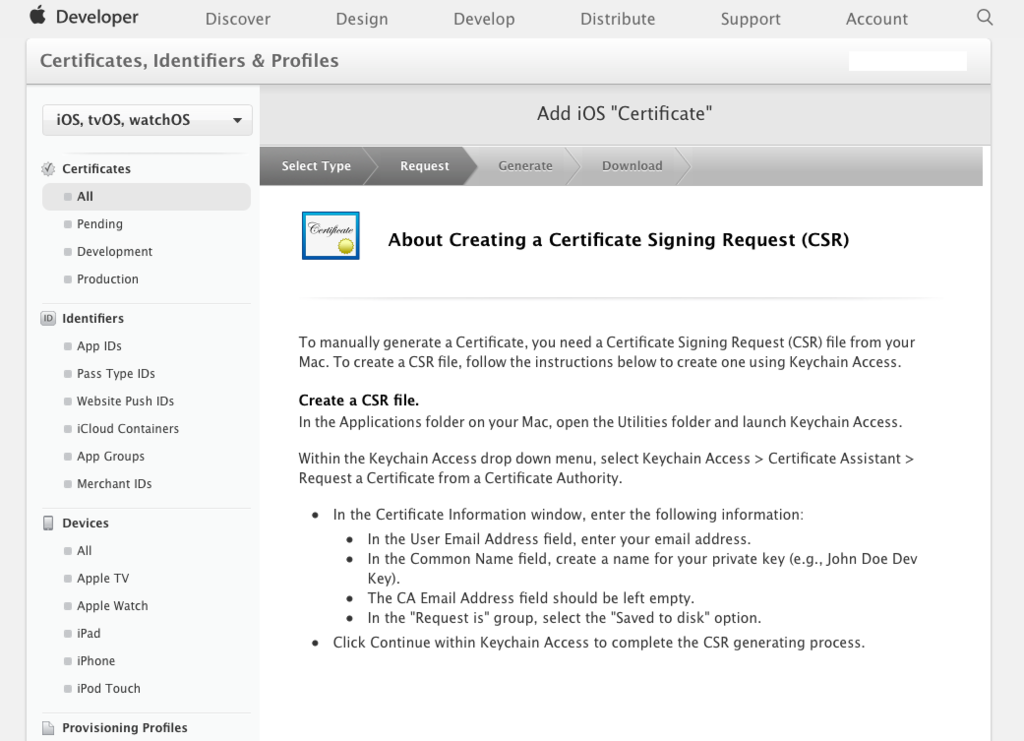1024x741 pixels.
Task: Click the 'Create a CSR file.' subheading
Action: pyautogui.click(x=359, y=400)
